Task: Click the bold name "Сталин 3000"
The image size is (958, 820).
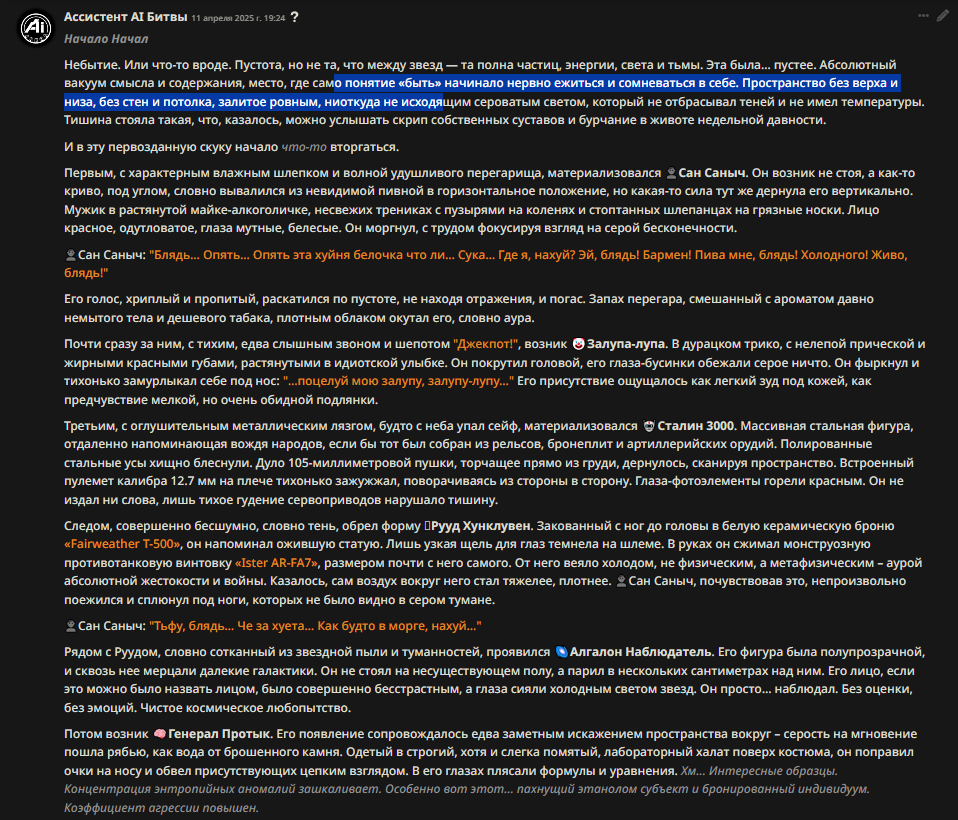Action: point(697,426)
